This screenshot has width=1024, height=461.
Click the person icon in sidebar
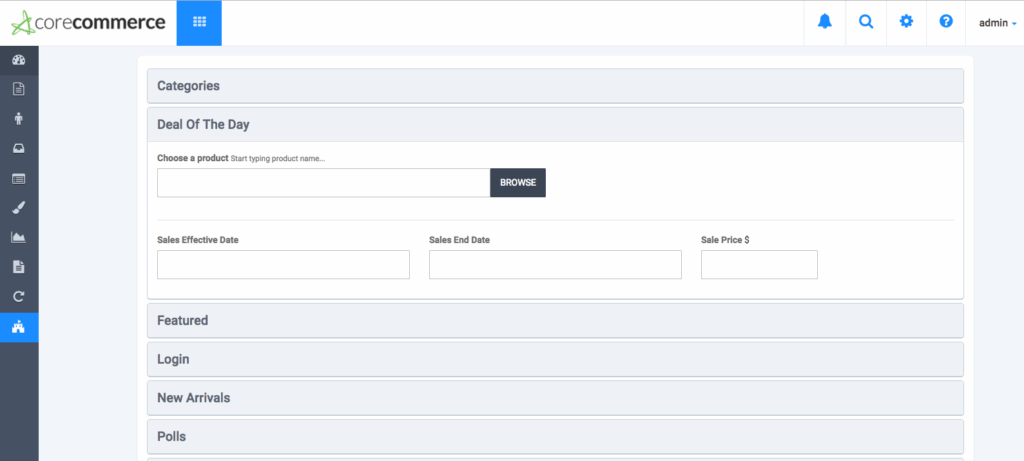click(19, 118)
